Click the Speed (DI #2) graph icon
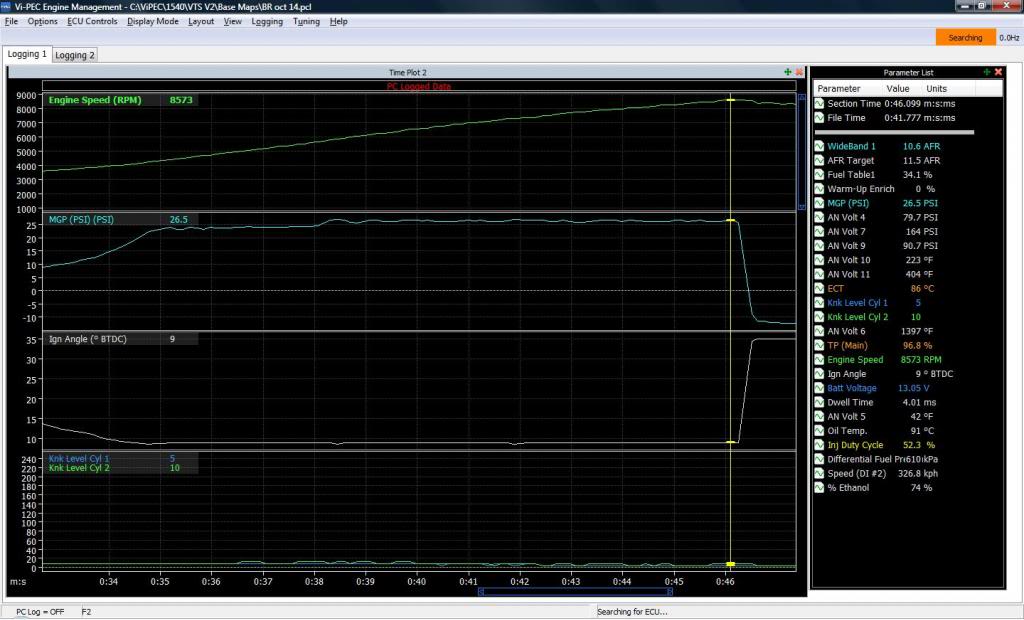The image size is (1024, 620). [819, 474]
